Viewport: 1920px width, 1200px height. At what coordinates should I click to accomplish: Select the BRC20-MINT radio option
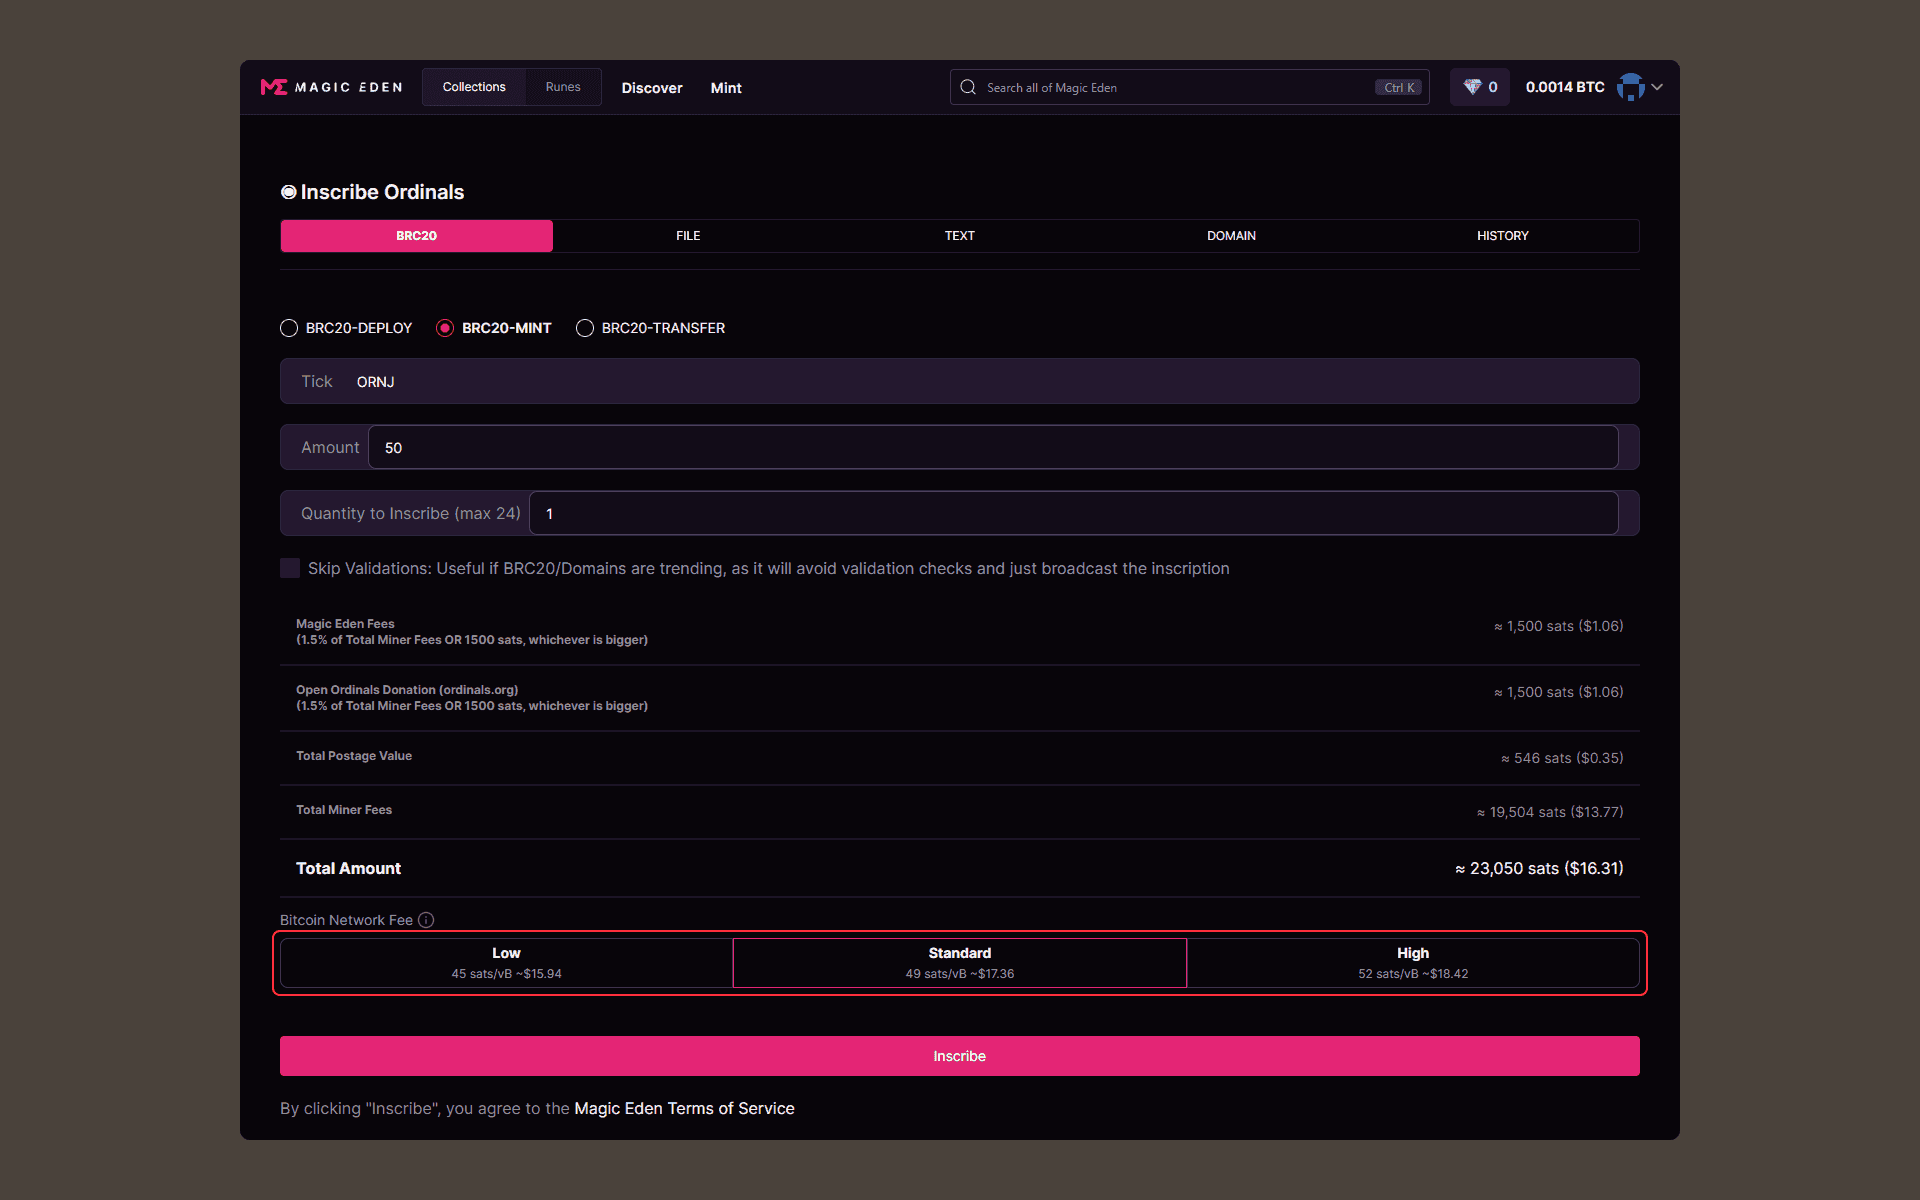445,328
